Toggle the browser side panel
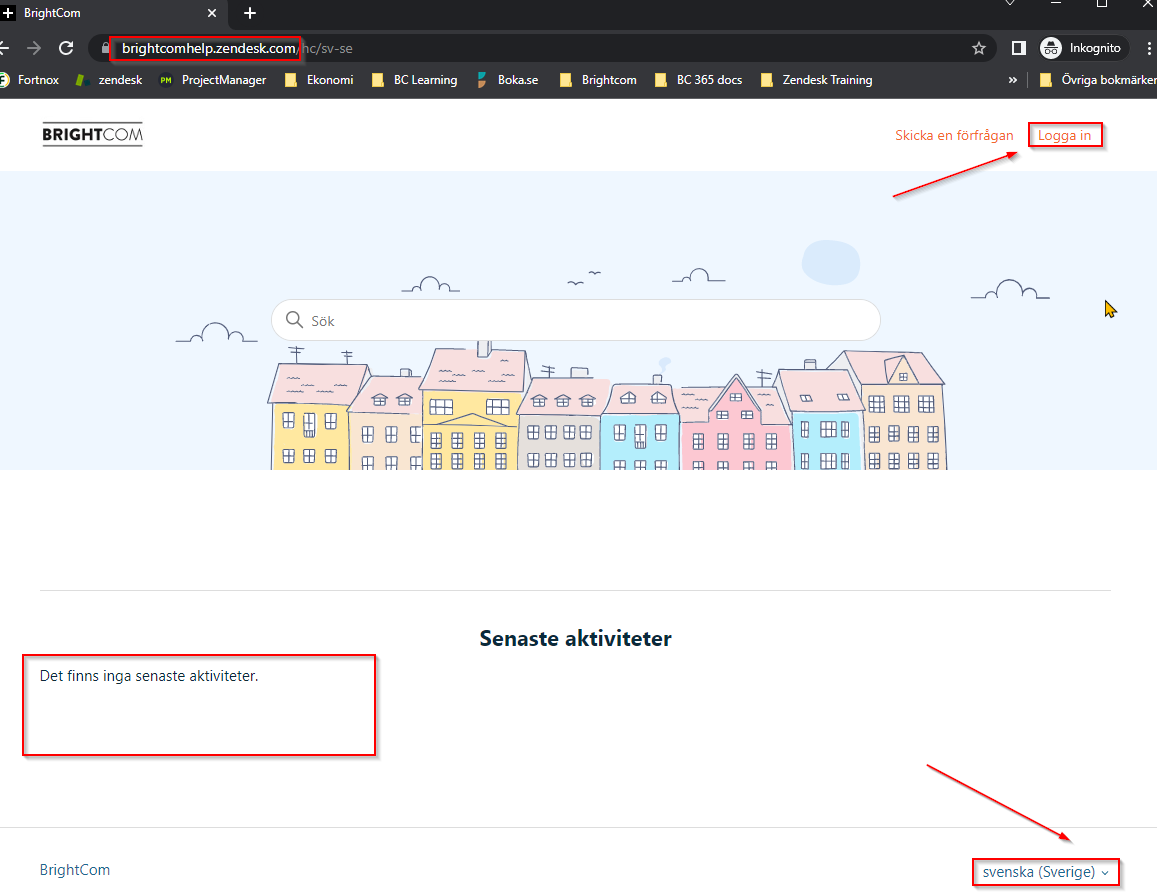The width and height of the screenshot is (1157, 895). pyautogui.click(x=1016, y=47)
